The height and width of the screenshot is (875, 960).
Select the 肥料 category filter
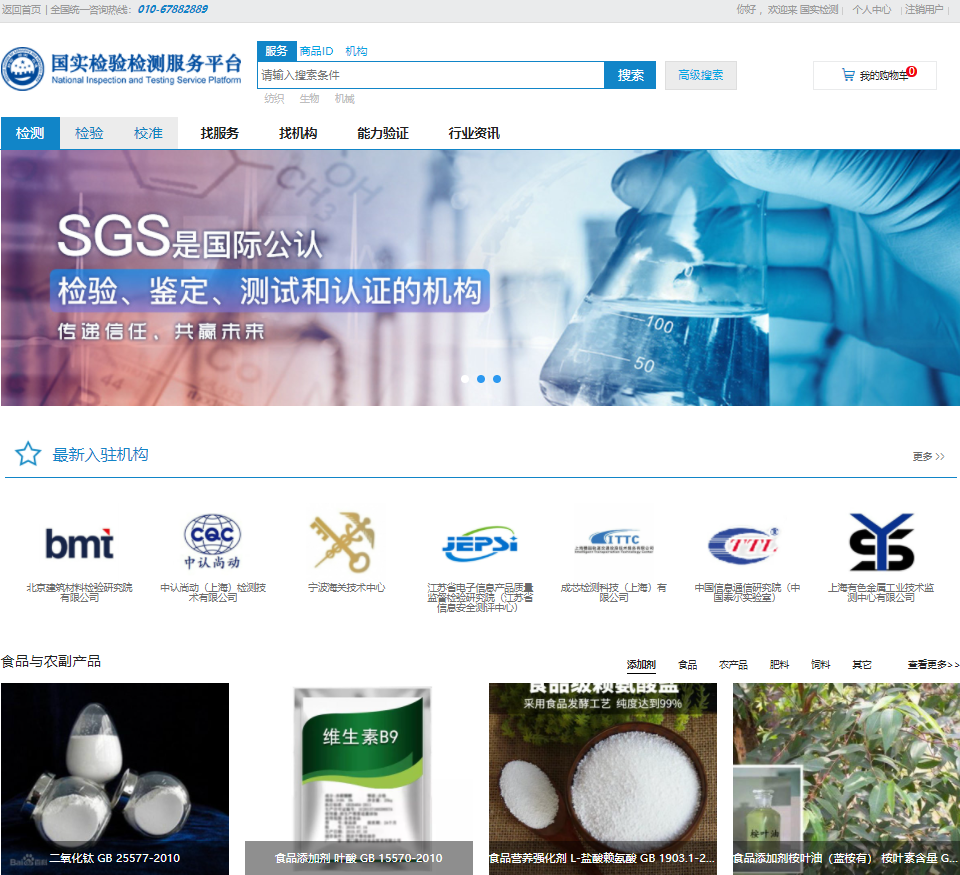click(779, 664)
